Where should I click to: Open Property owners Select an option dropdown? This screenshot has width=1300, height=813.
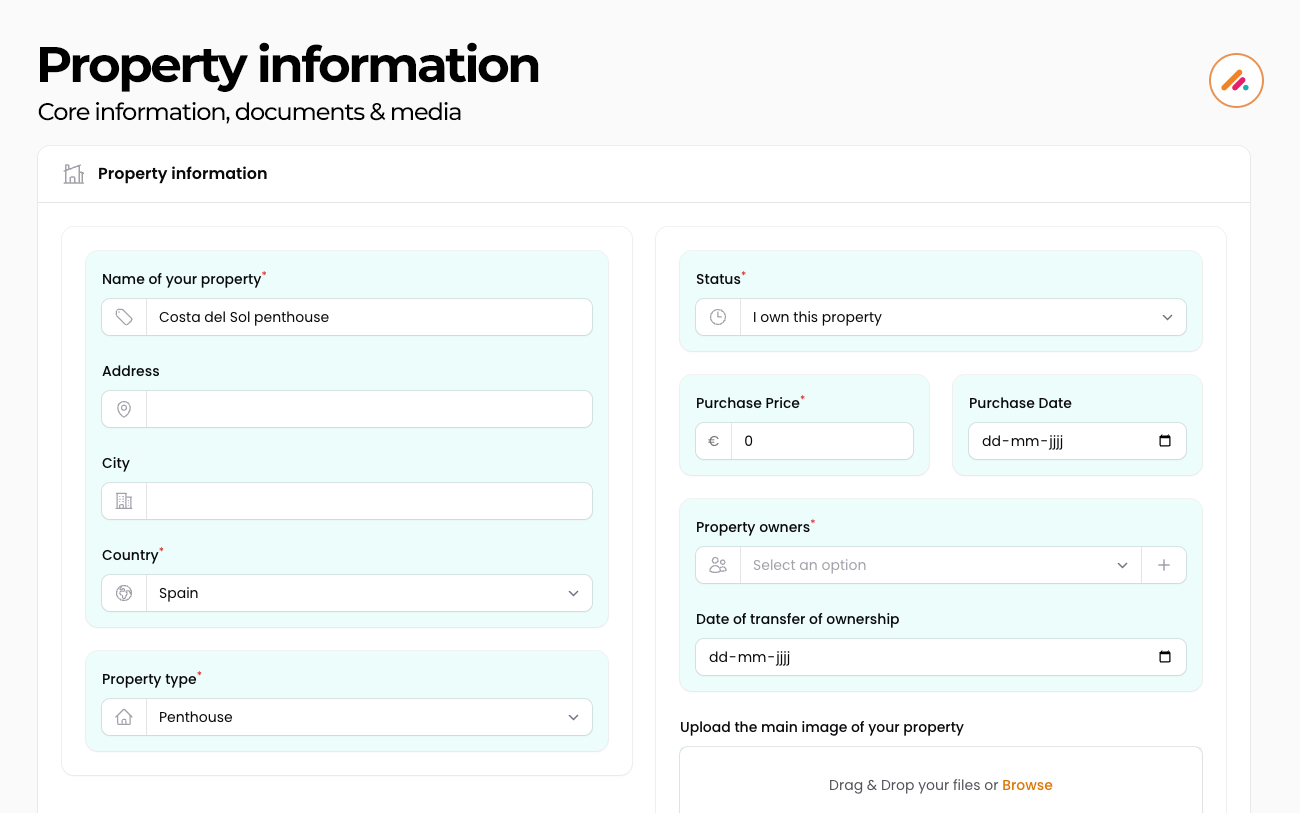pos(938,565)
